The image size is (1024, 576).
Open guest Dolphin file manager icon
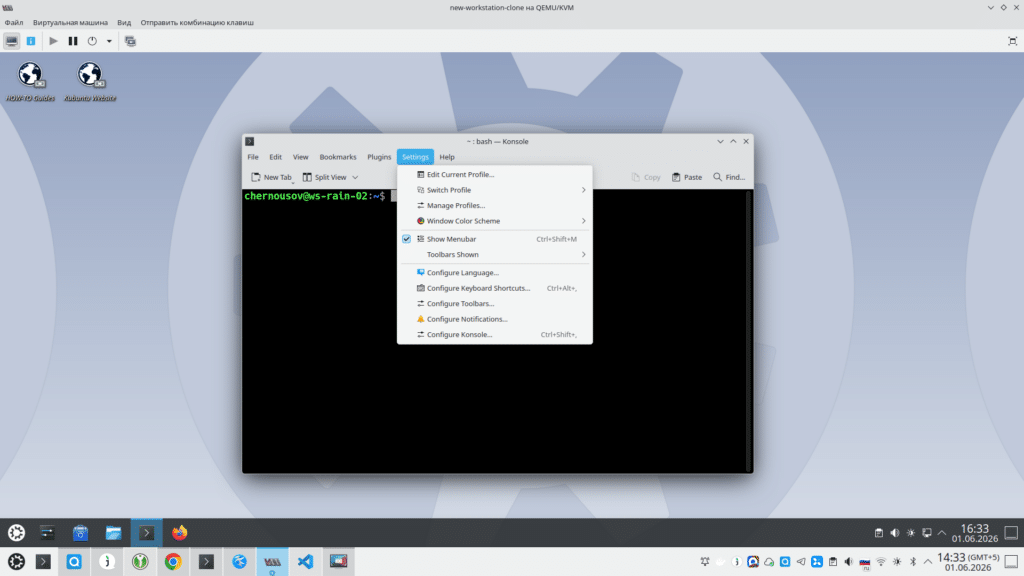point(114,533)
